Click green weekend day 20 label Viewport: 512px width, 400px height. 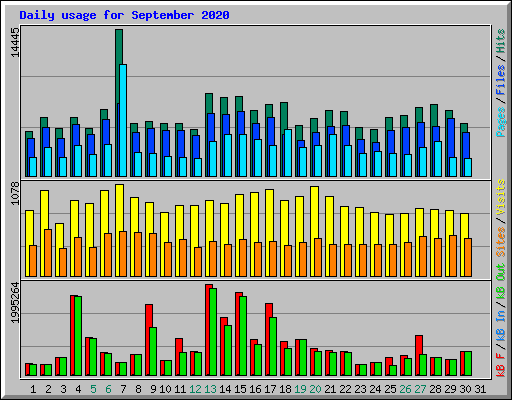[x=315, y=389]
